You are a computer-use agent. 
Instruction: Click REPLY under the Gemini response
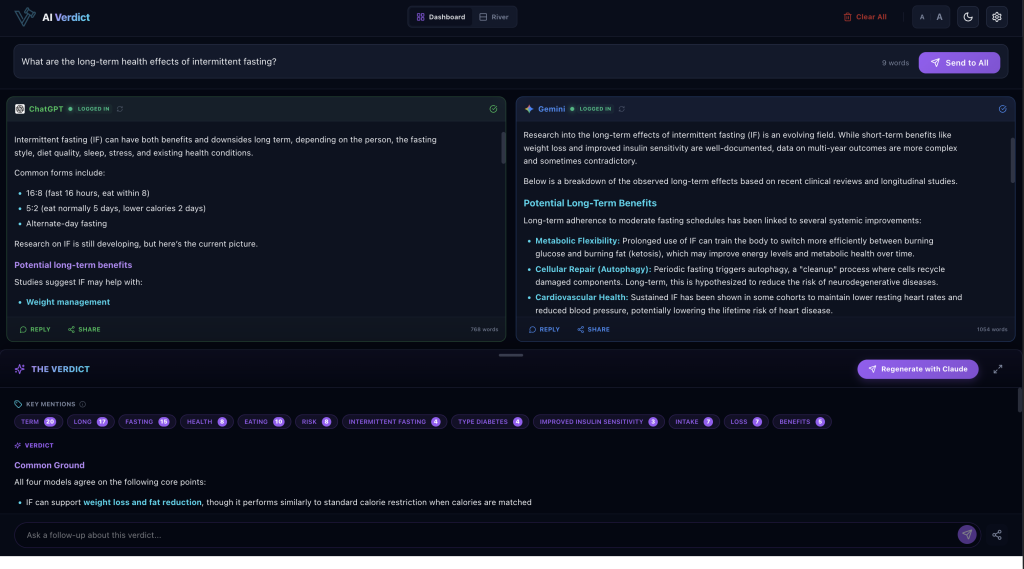click(544, 330)
